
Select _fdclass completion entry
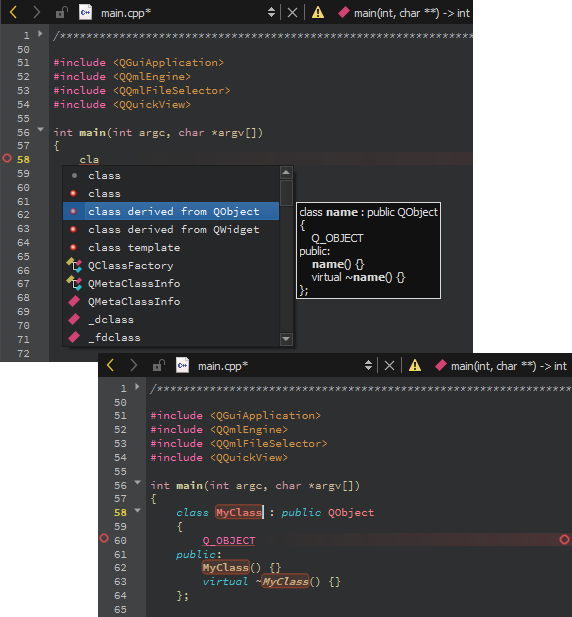[x=171, y=337]
